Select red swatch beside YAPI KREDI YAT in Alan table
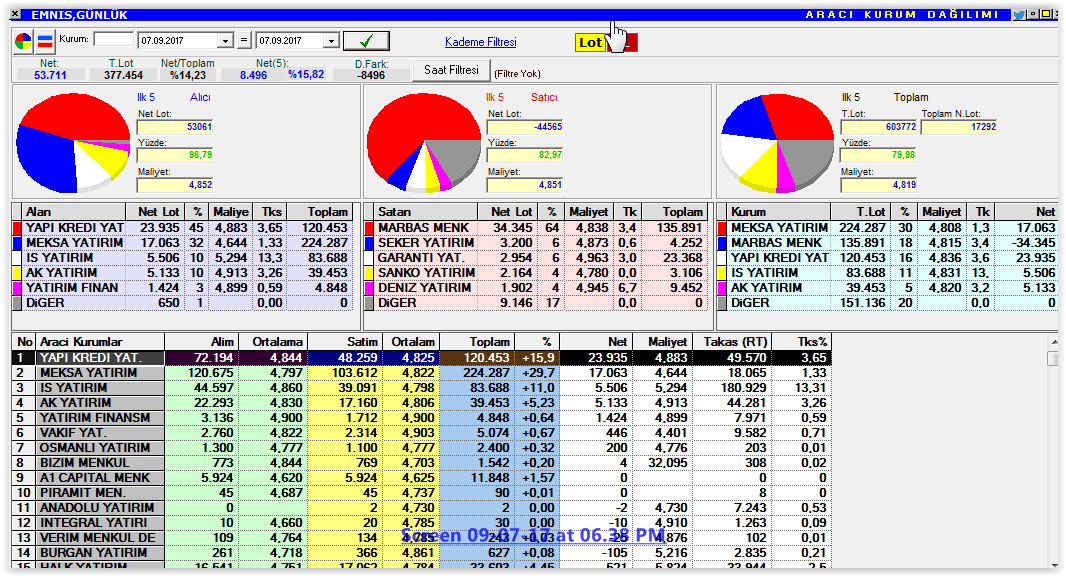 (x=17, y=228)
